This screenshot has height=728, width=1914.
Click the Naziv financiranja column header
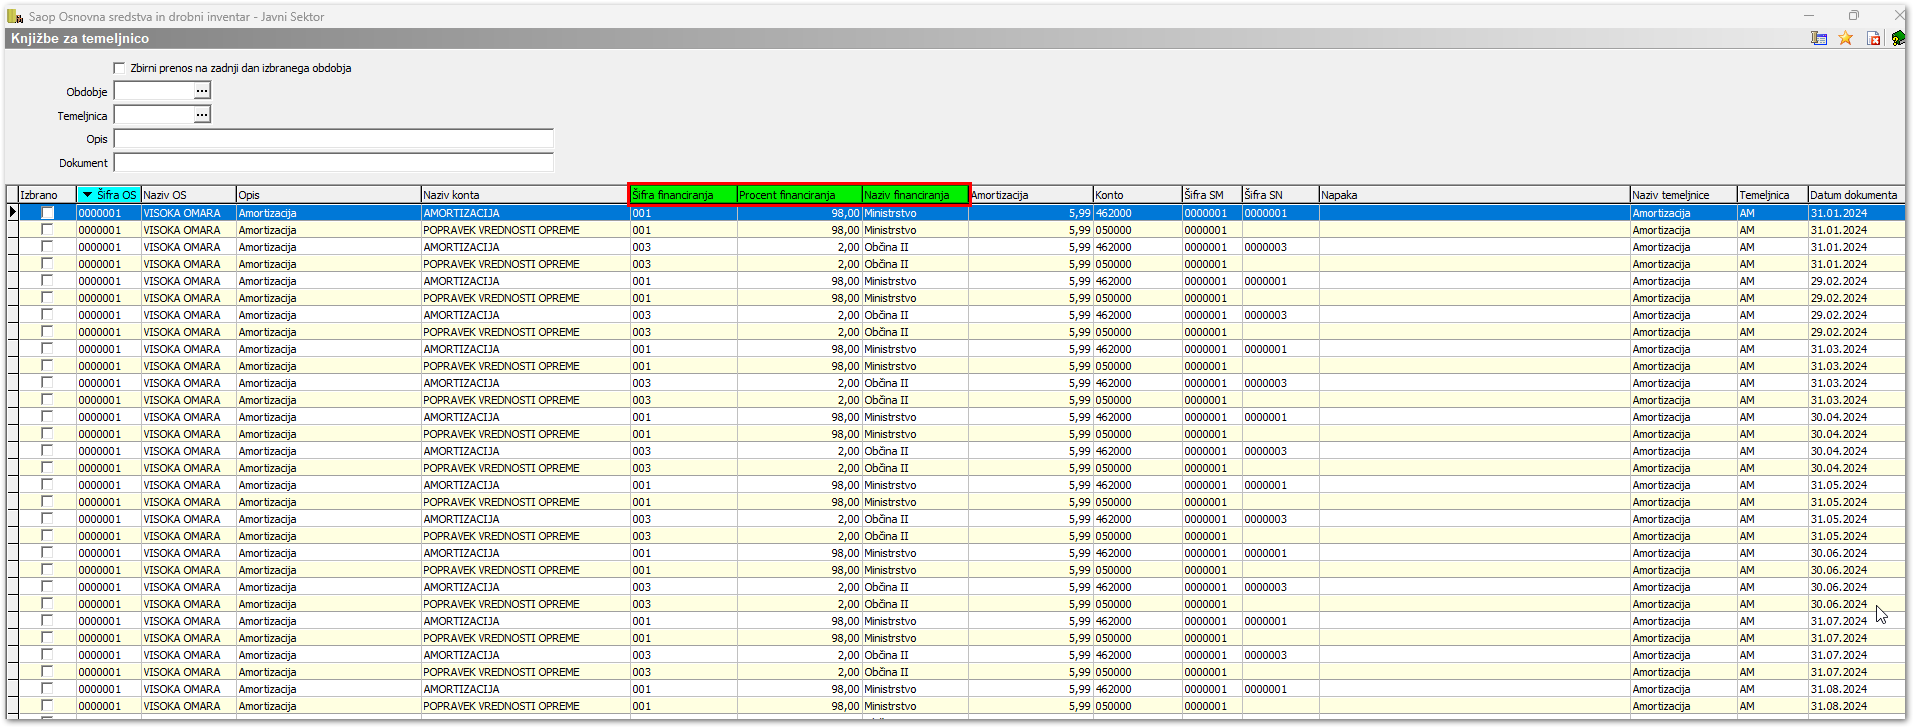click(x=914, y=195)
